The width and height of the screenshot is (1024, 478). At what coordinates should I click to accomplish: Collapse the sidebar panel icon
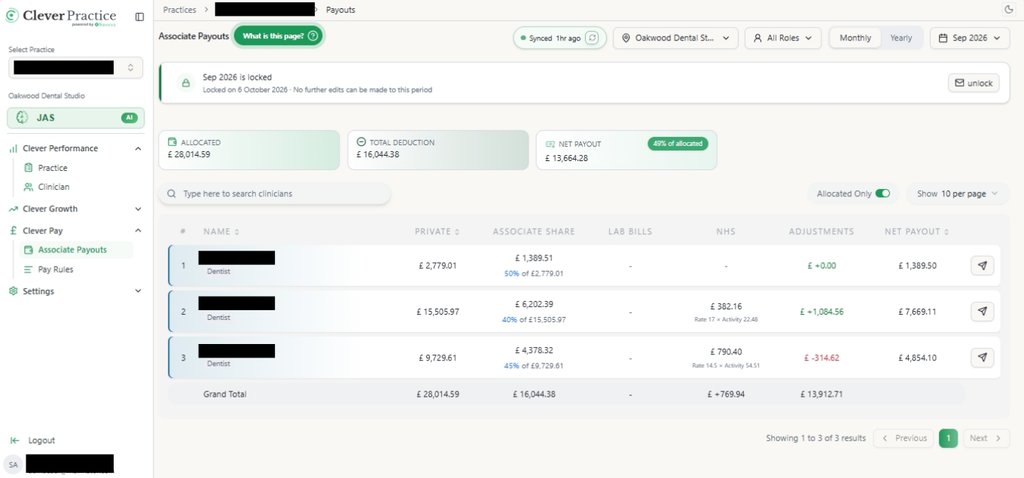coord(139,17)
